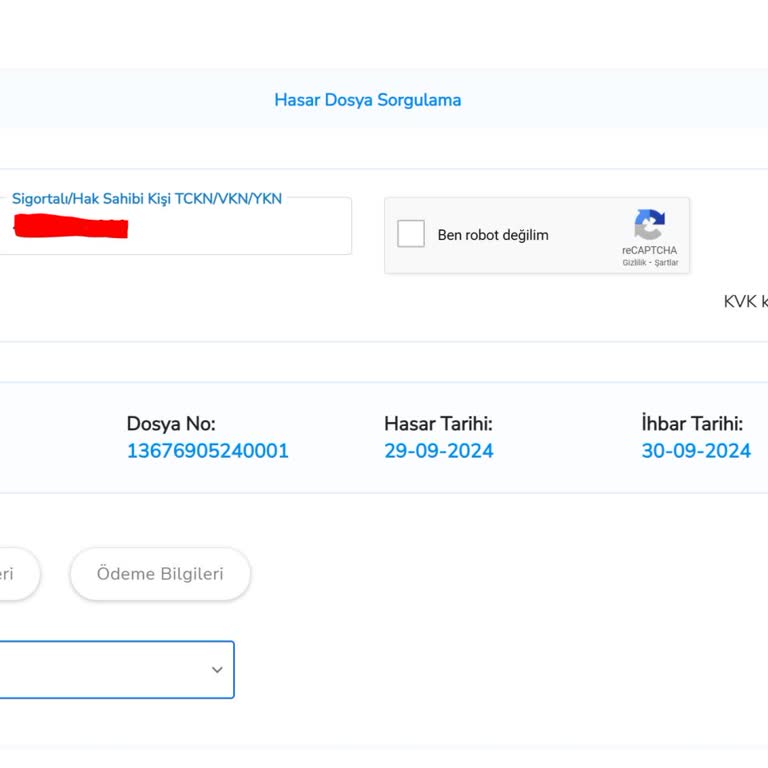Click the TCKN/VKN/YKN input field
Screen dimensions: 768x768
(175, 226)
